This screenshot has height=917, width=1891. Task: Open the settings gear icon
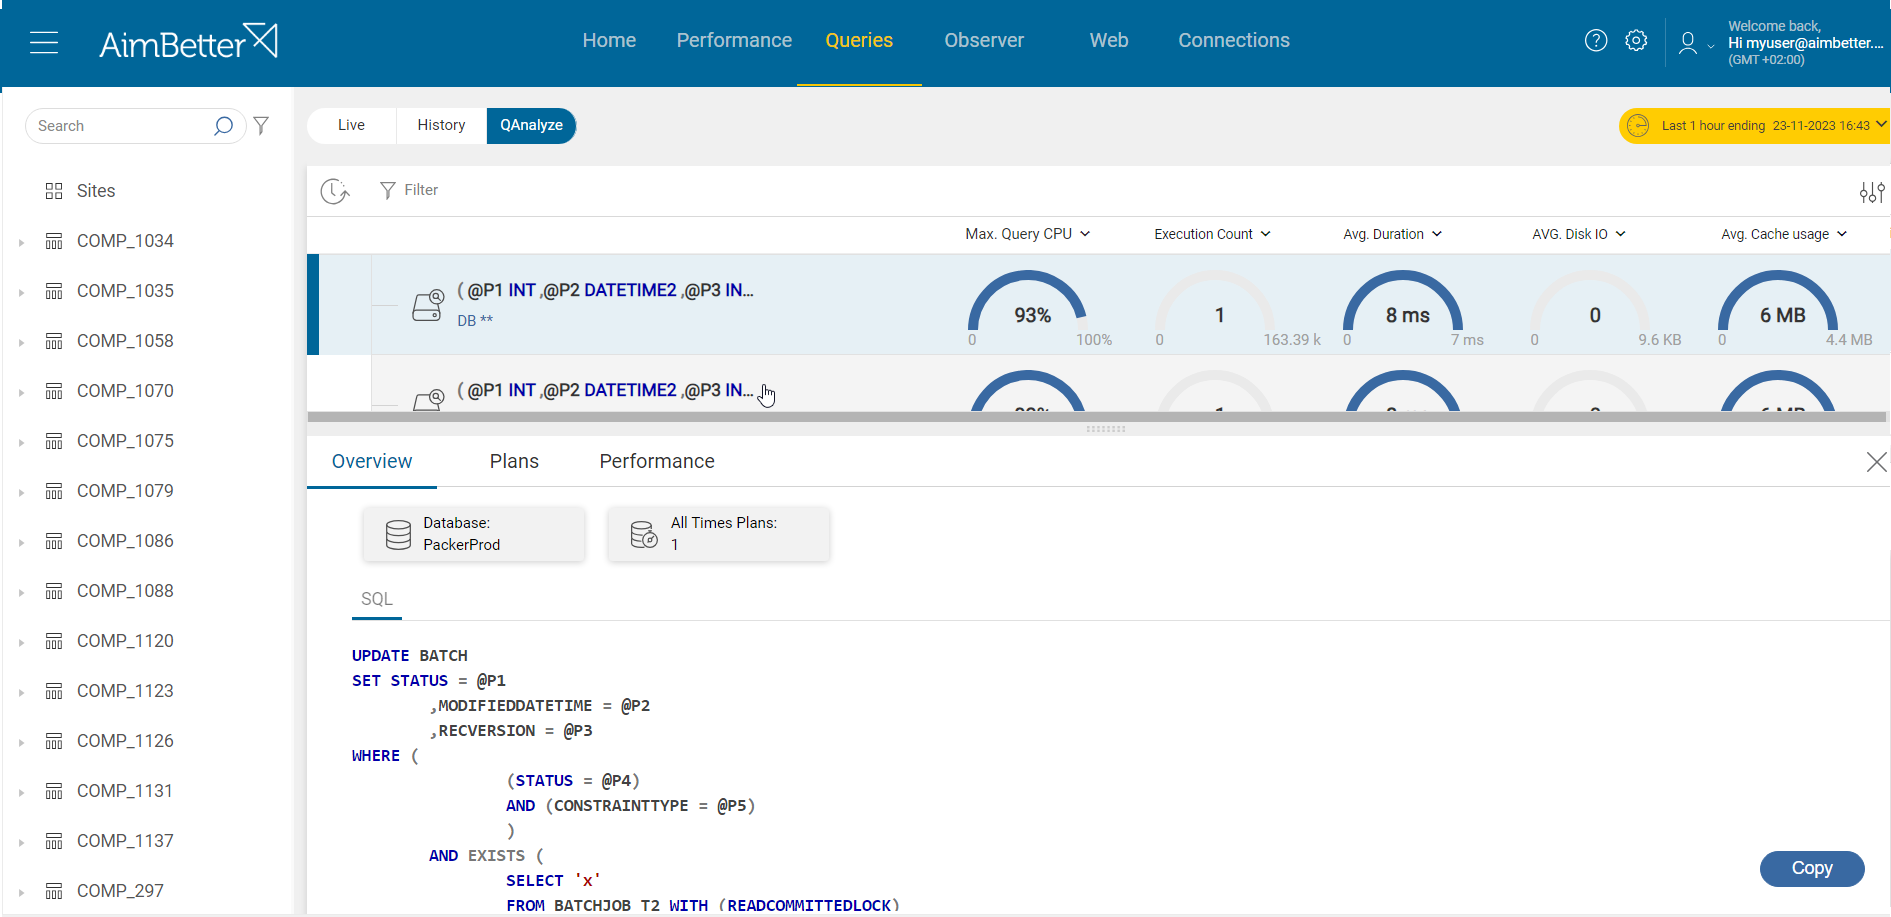1636,40
